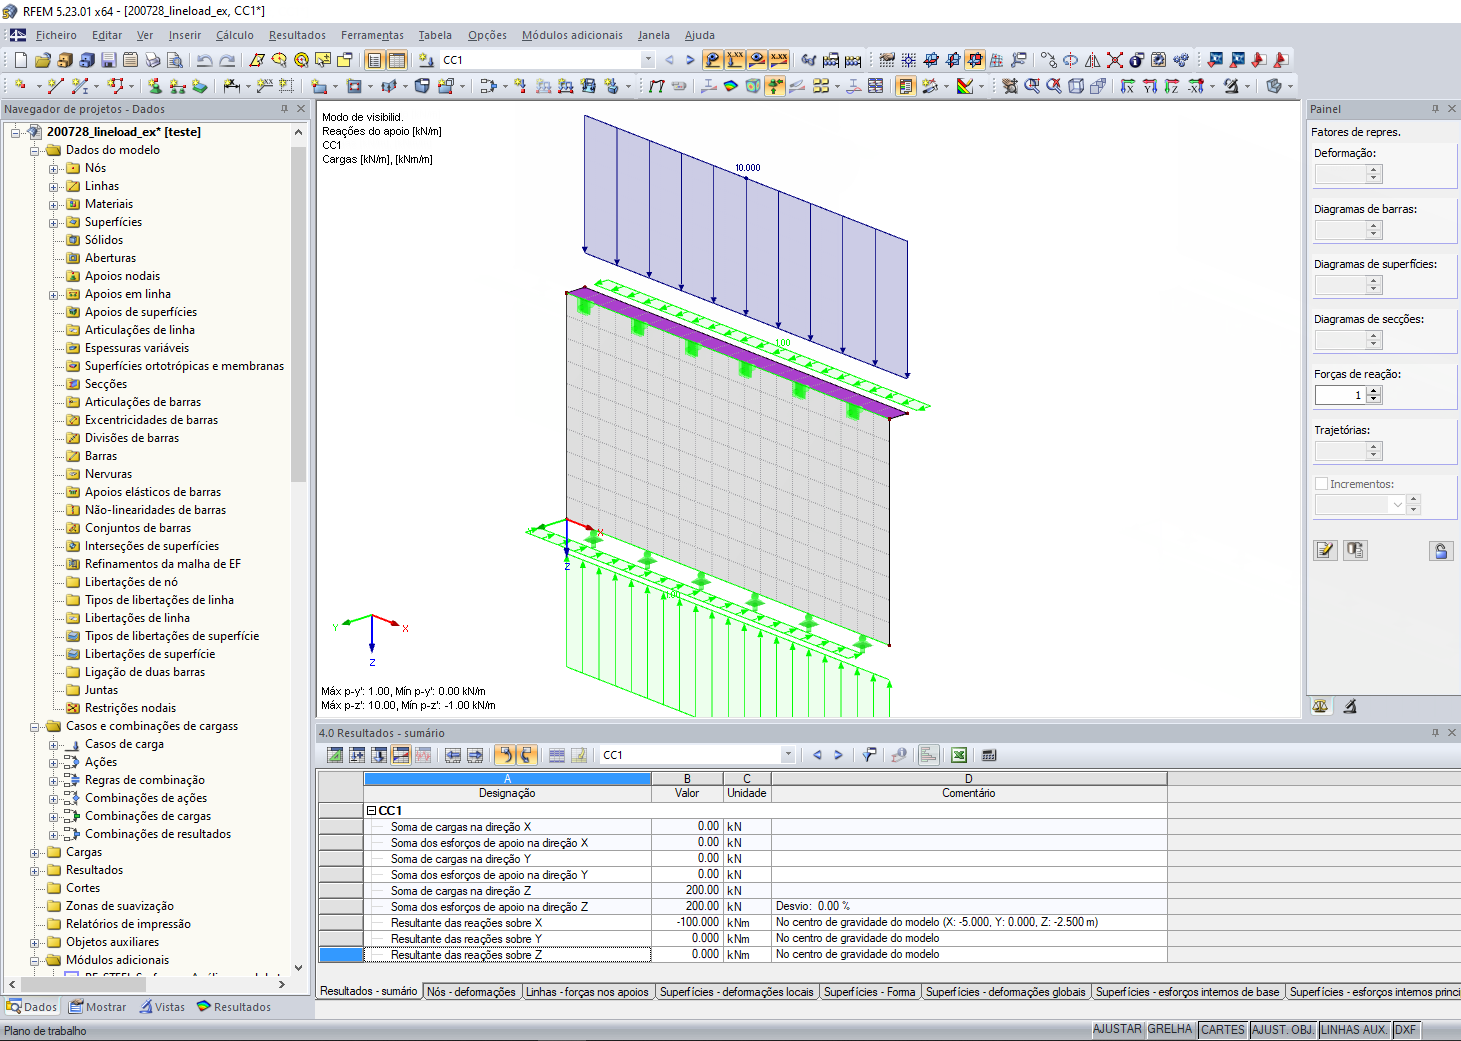Click the zoom window magnifier icon

pyautogui.click(x=1032, y=86)
